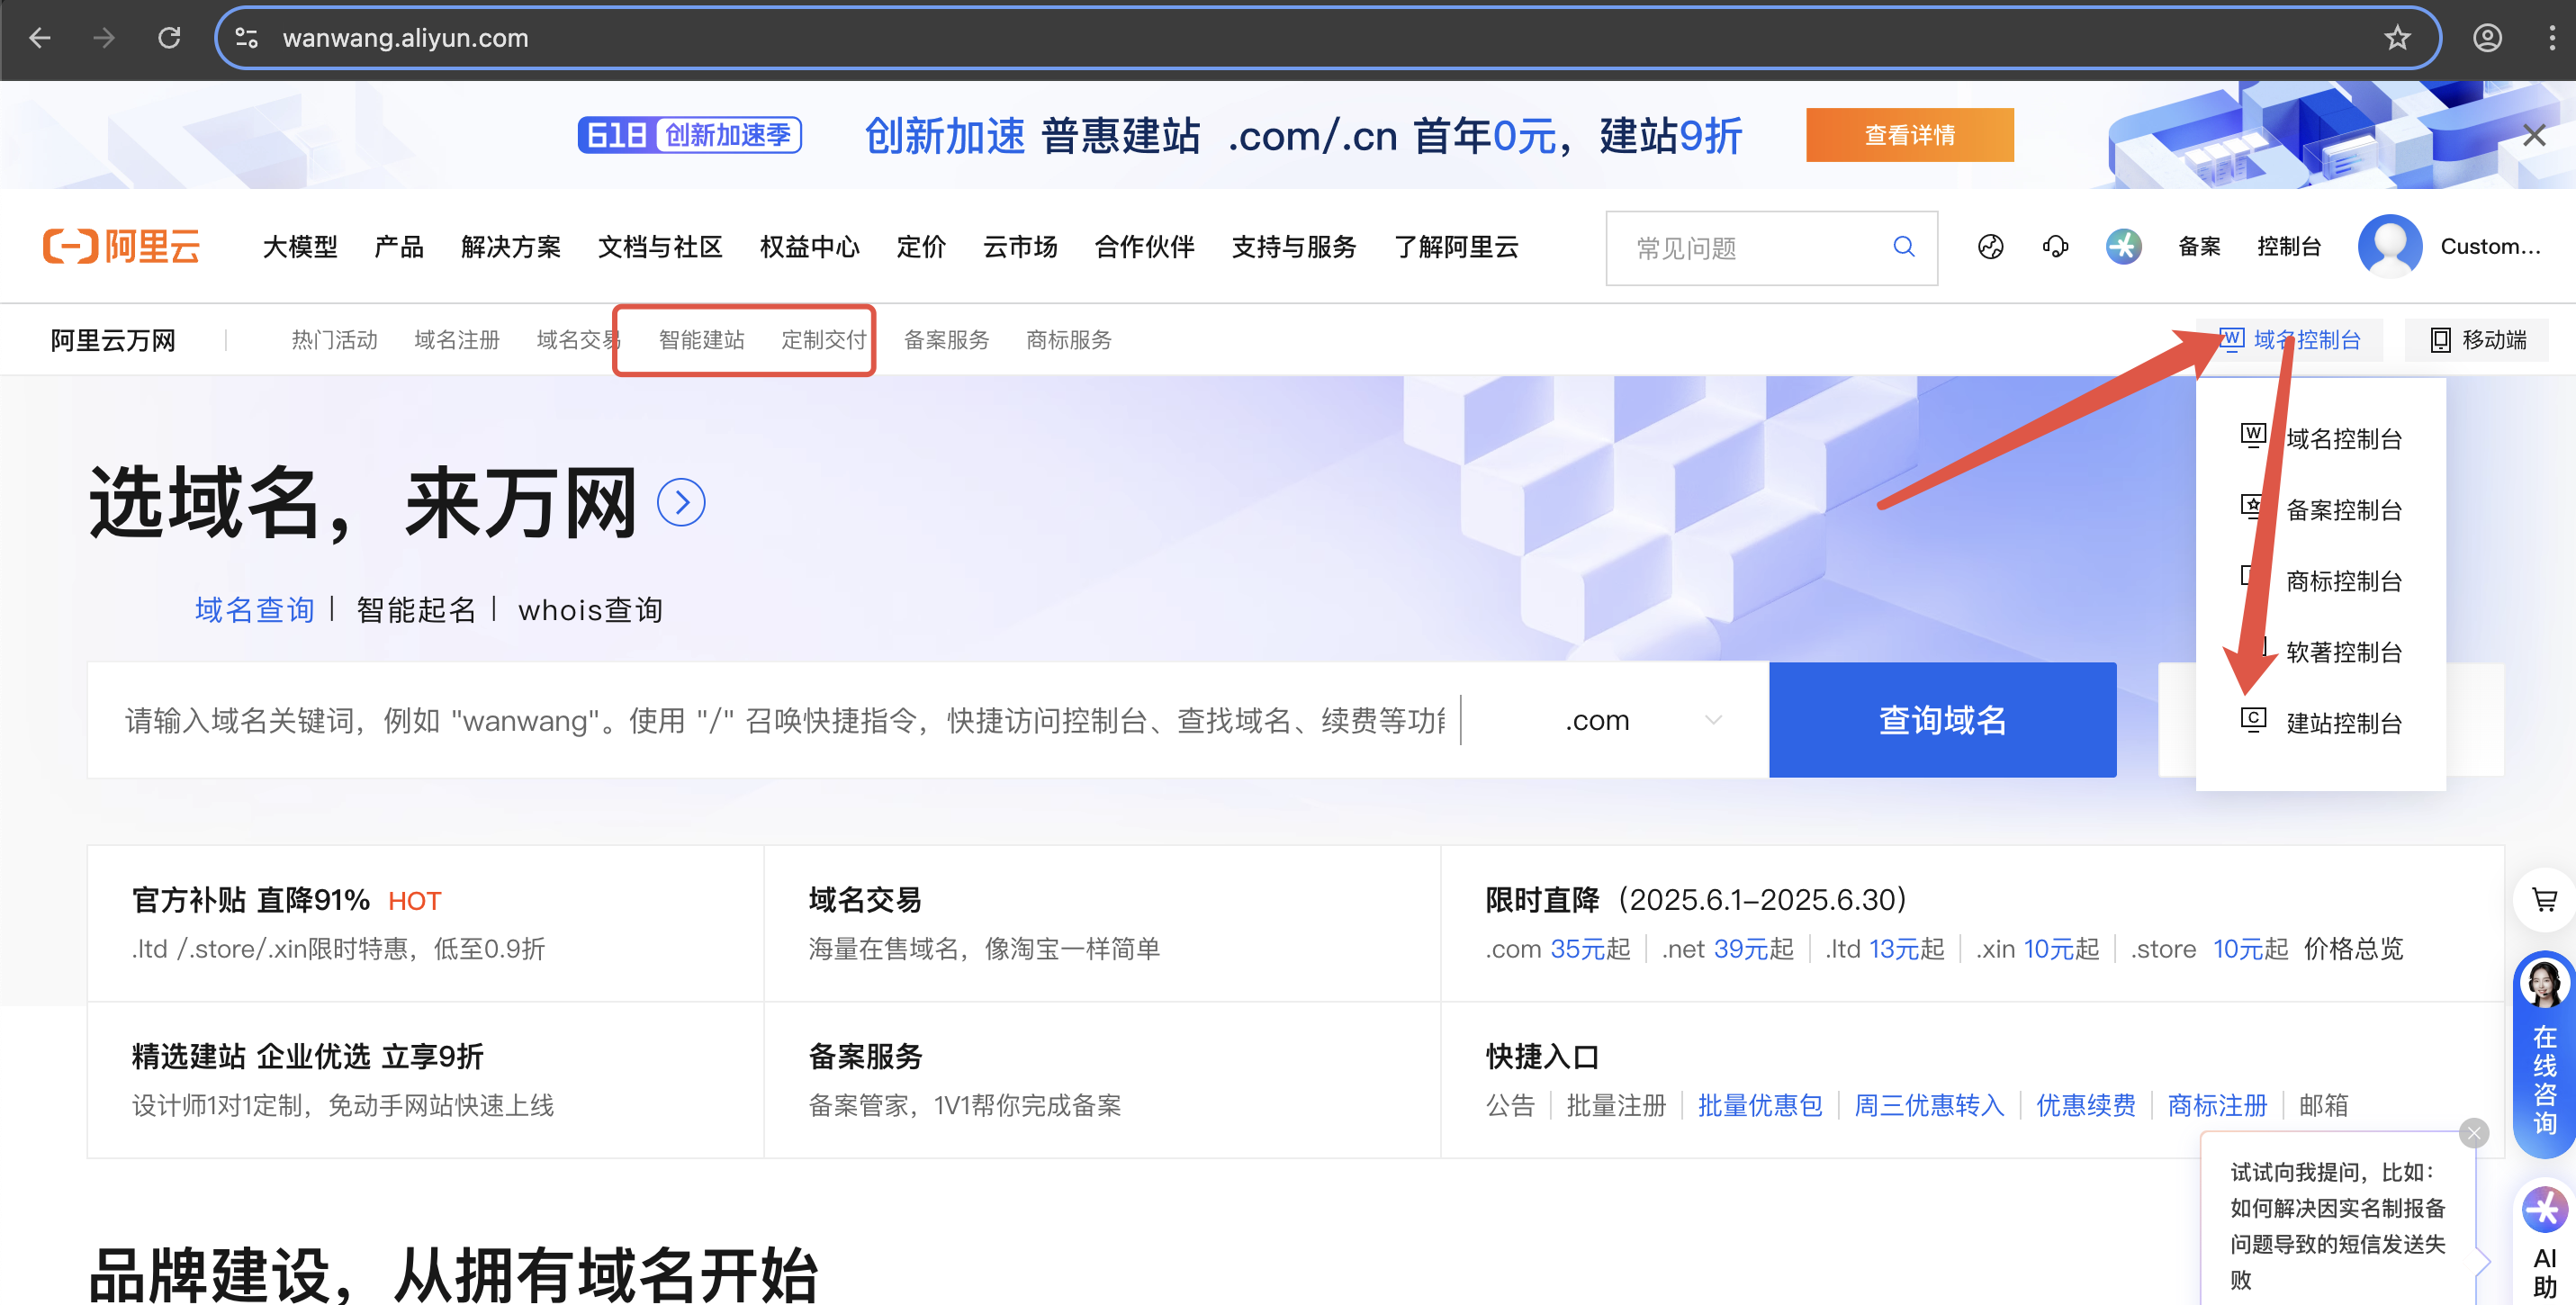Click the headset customer support icon
This screenshot has height=1305, width=2576.
(x=2055, y=247)
